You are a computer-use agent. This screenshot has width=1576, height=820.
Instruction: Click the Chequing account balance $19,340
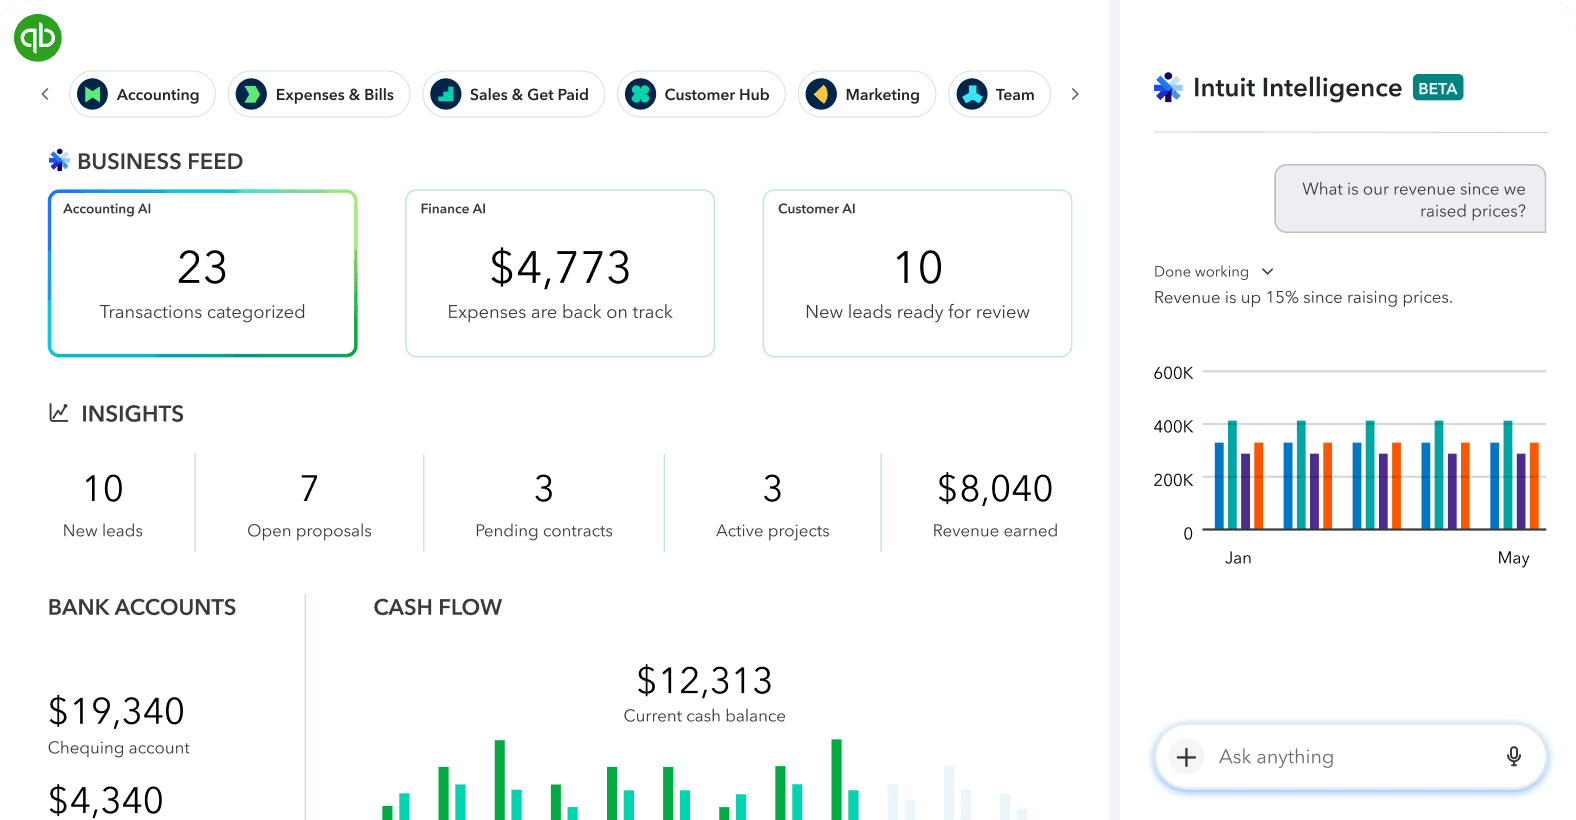[117, 711]
